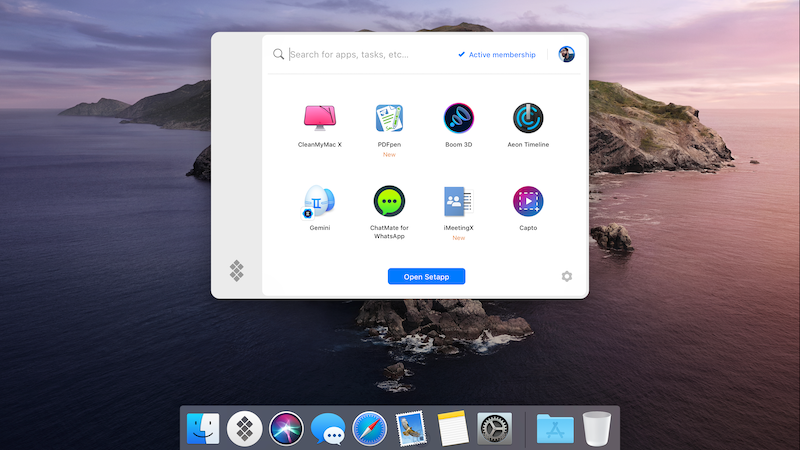Open Notes from the Dock
This screenshot has height=450, width=800.
tap(453, 429)
